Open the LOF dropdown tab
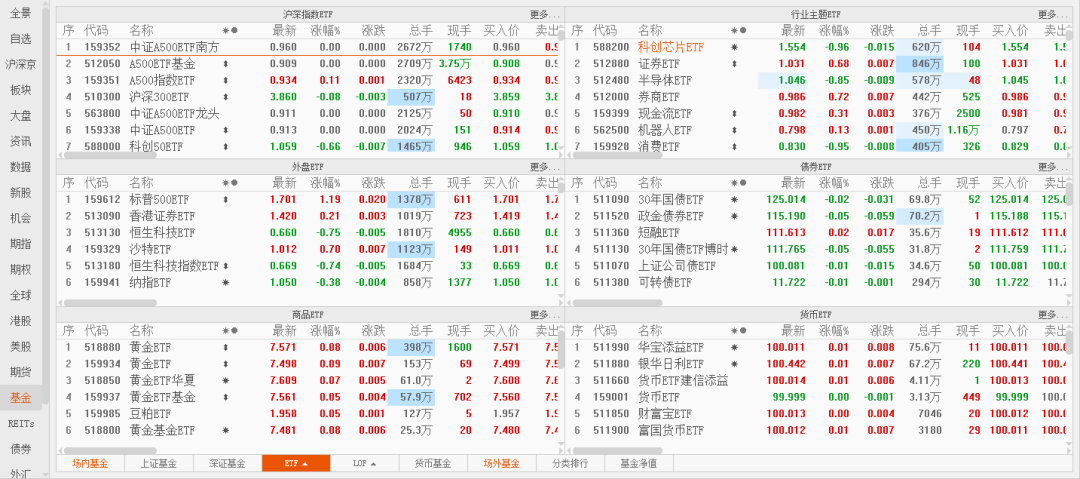1080x479 pixels. tap(364, 463)
